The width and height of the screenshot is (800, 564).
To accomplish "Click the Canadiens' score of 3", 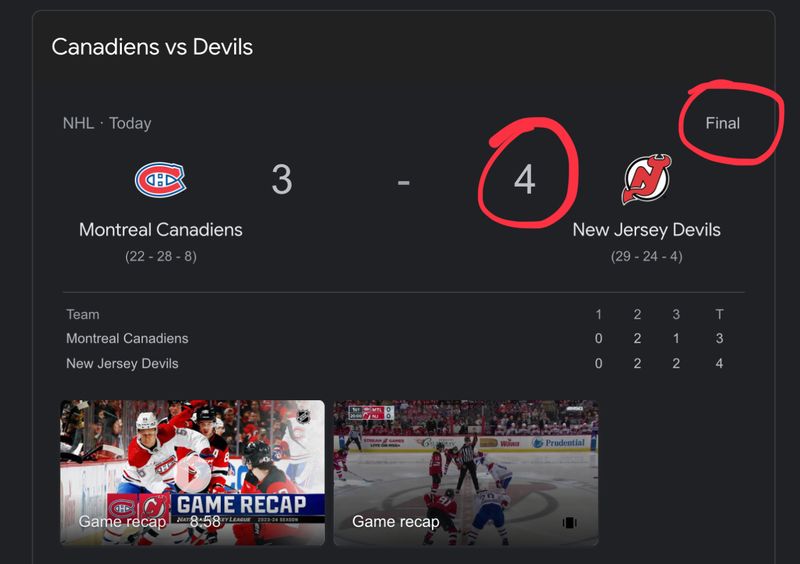I will pos(281,180).
